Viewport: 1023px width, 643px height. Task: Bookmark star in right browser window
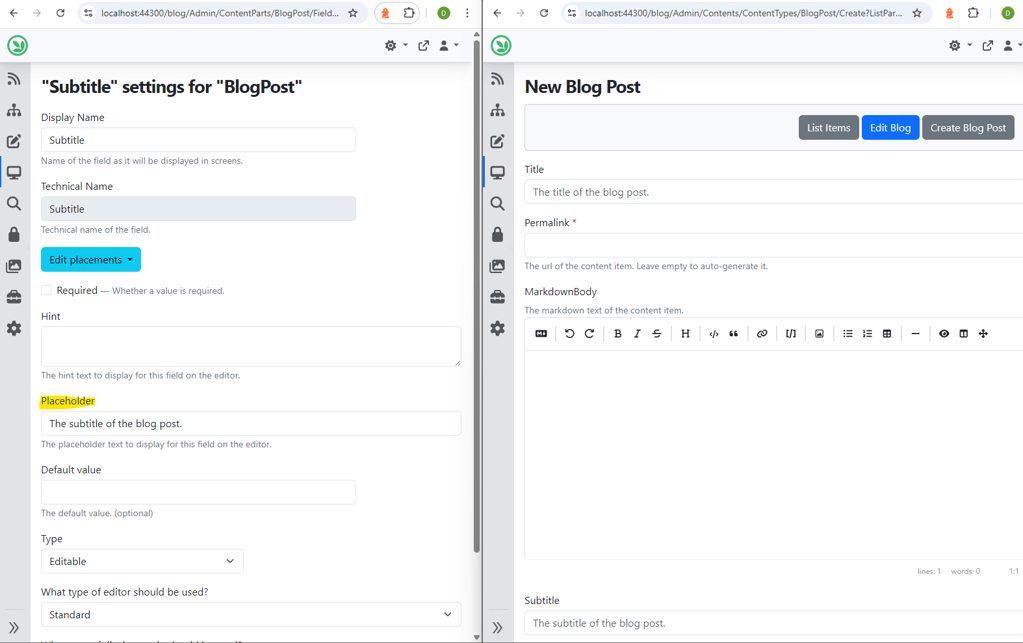pos(917,13)
